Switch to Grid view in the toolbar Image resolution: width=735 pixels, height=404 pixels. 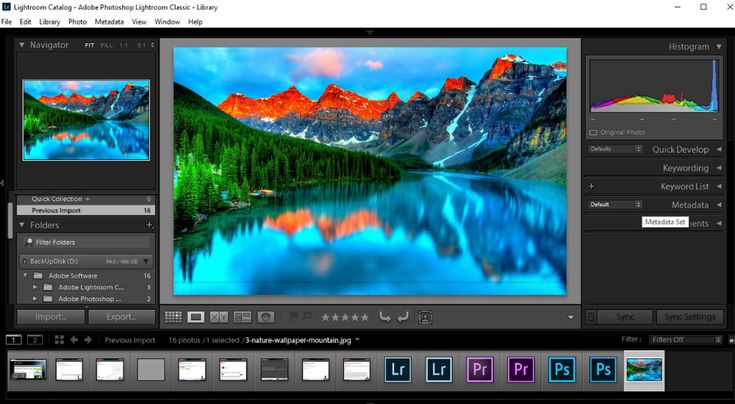click(x=173, y=317)
